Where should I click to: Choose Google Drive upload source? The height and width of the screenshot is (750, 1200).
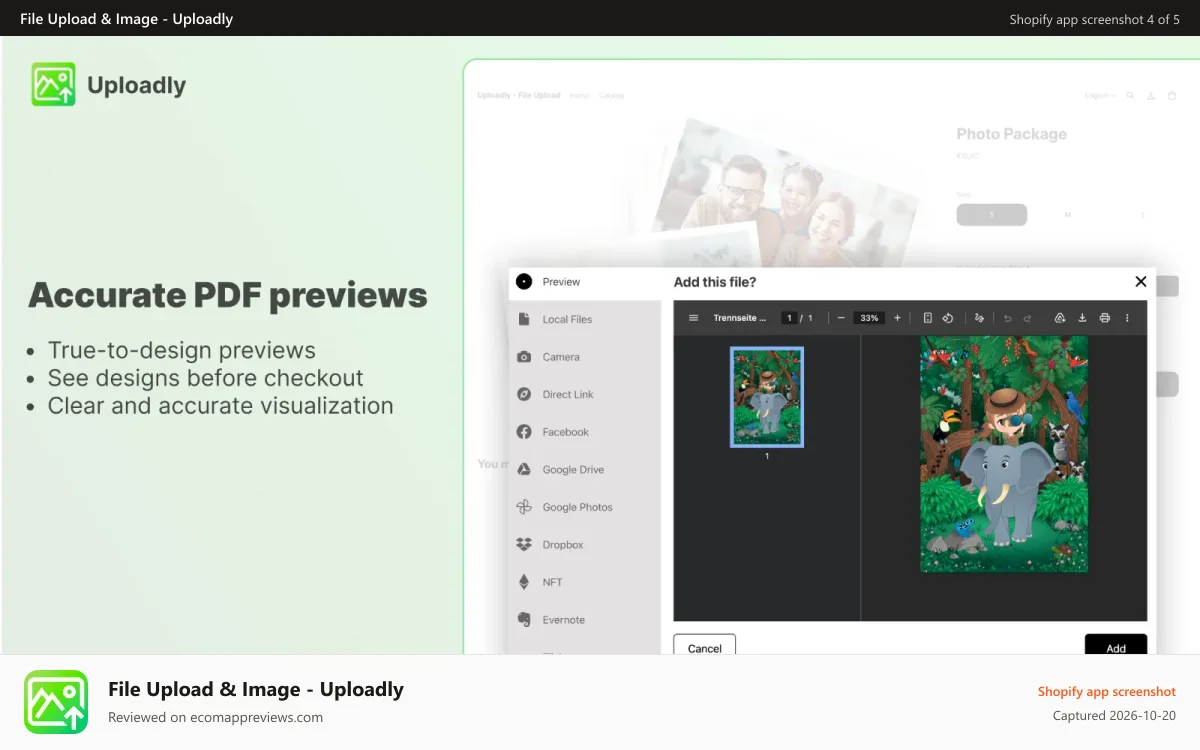[x=585, y=469]
